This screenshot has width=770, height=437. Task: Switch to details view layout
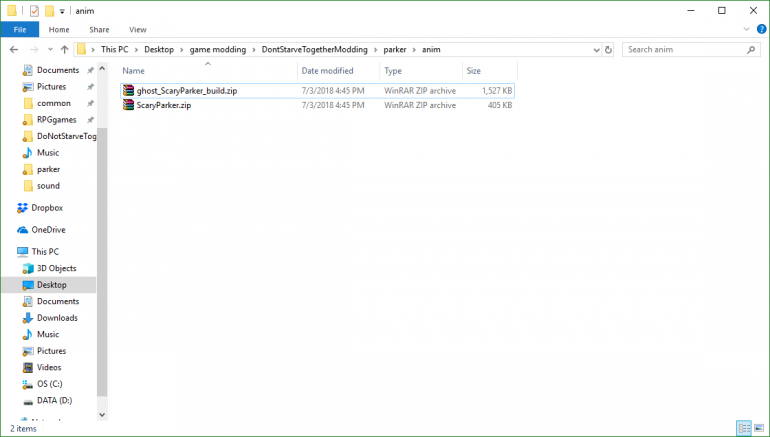pos(743,428)
